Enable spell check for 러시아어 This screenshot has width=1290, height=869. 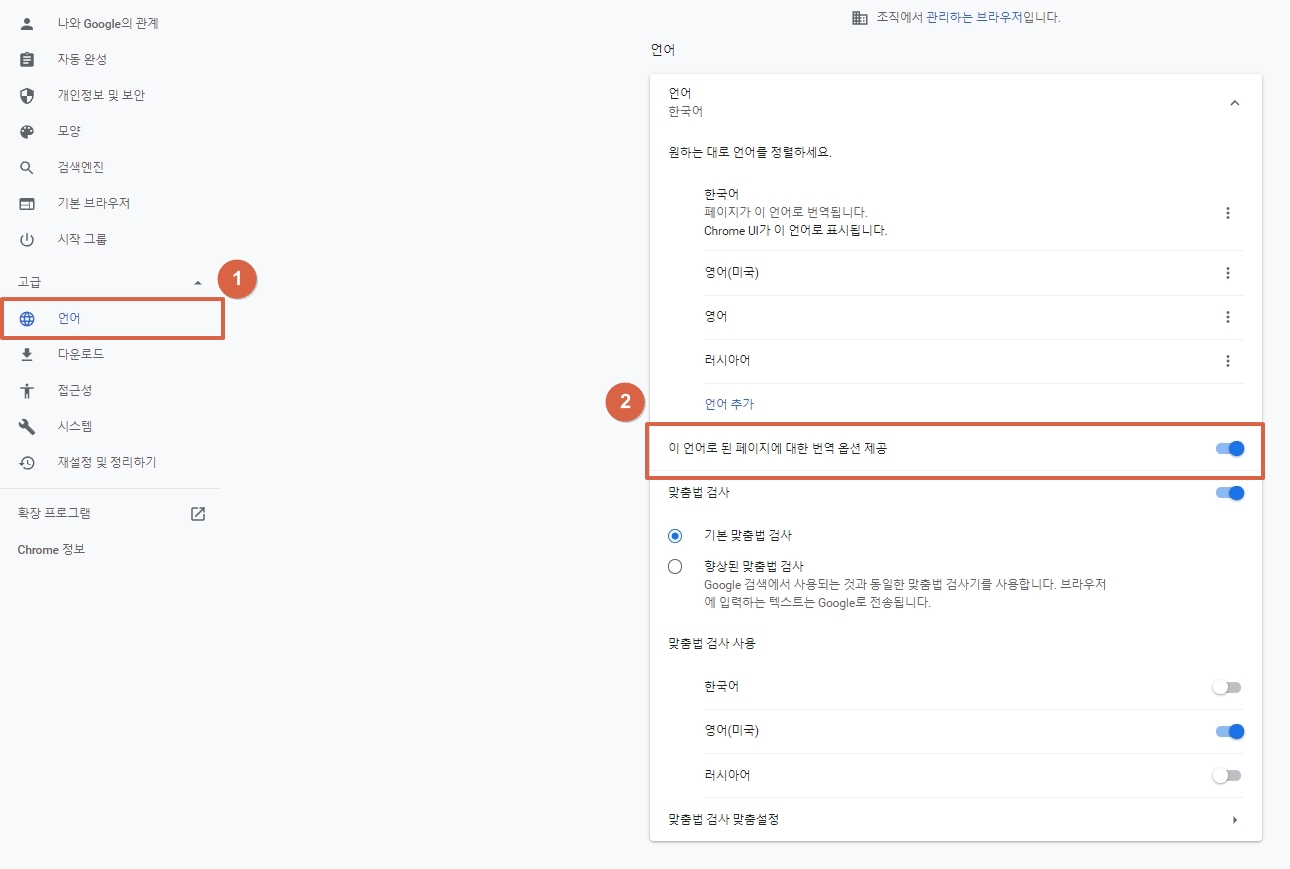pos(1226,775)
